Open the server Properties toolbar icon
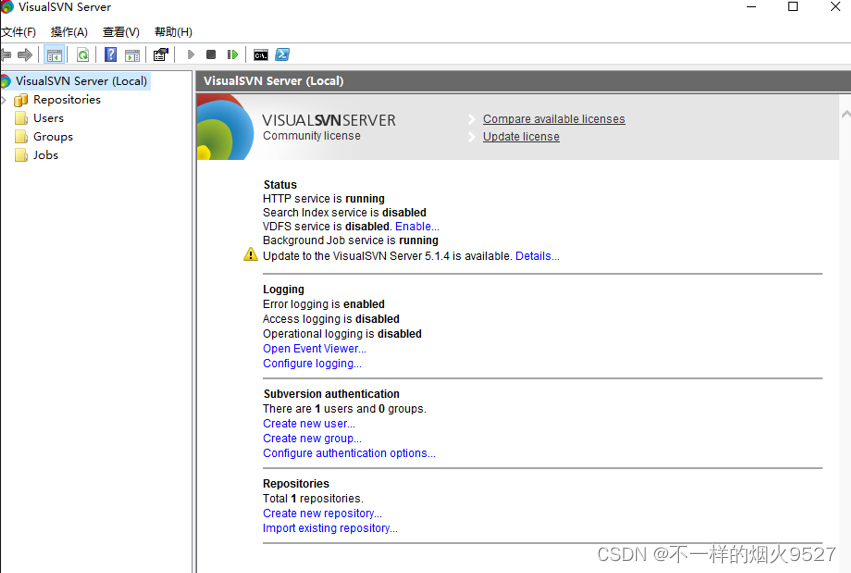This screenshot has width=851, height=573. (x=161, y=55)
